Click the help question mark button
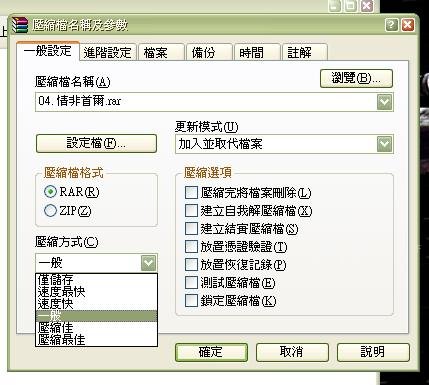Screen dimensions: 429x385 (x=392, y=25)
